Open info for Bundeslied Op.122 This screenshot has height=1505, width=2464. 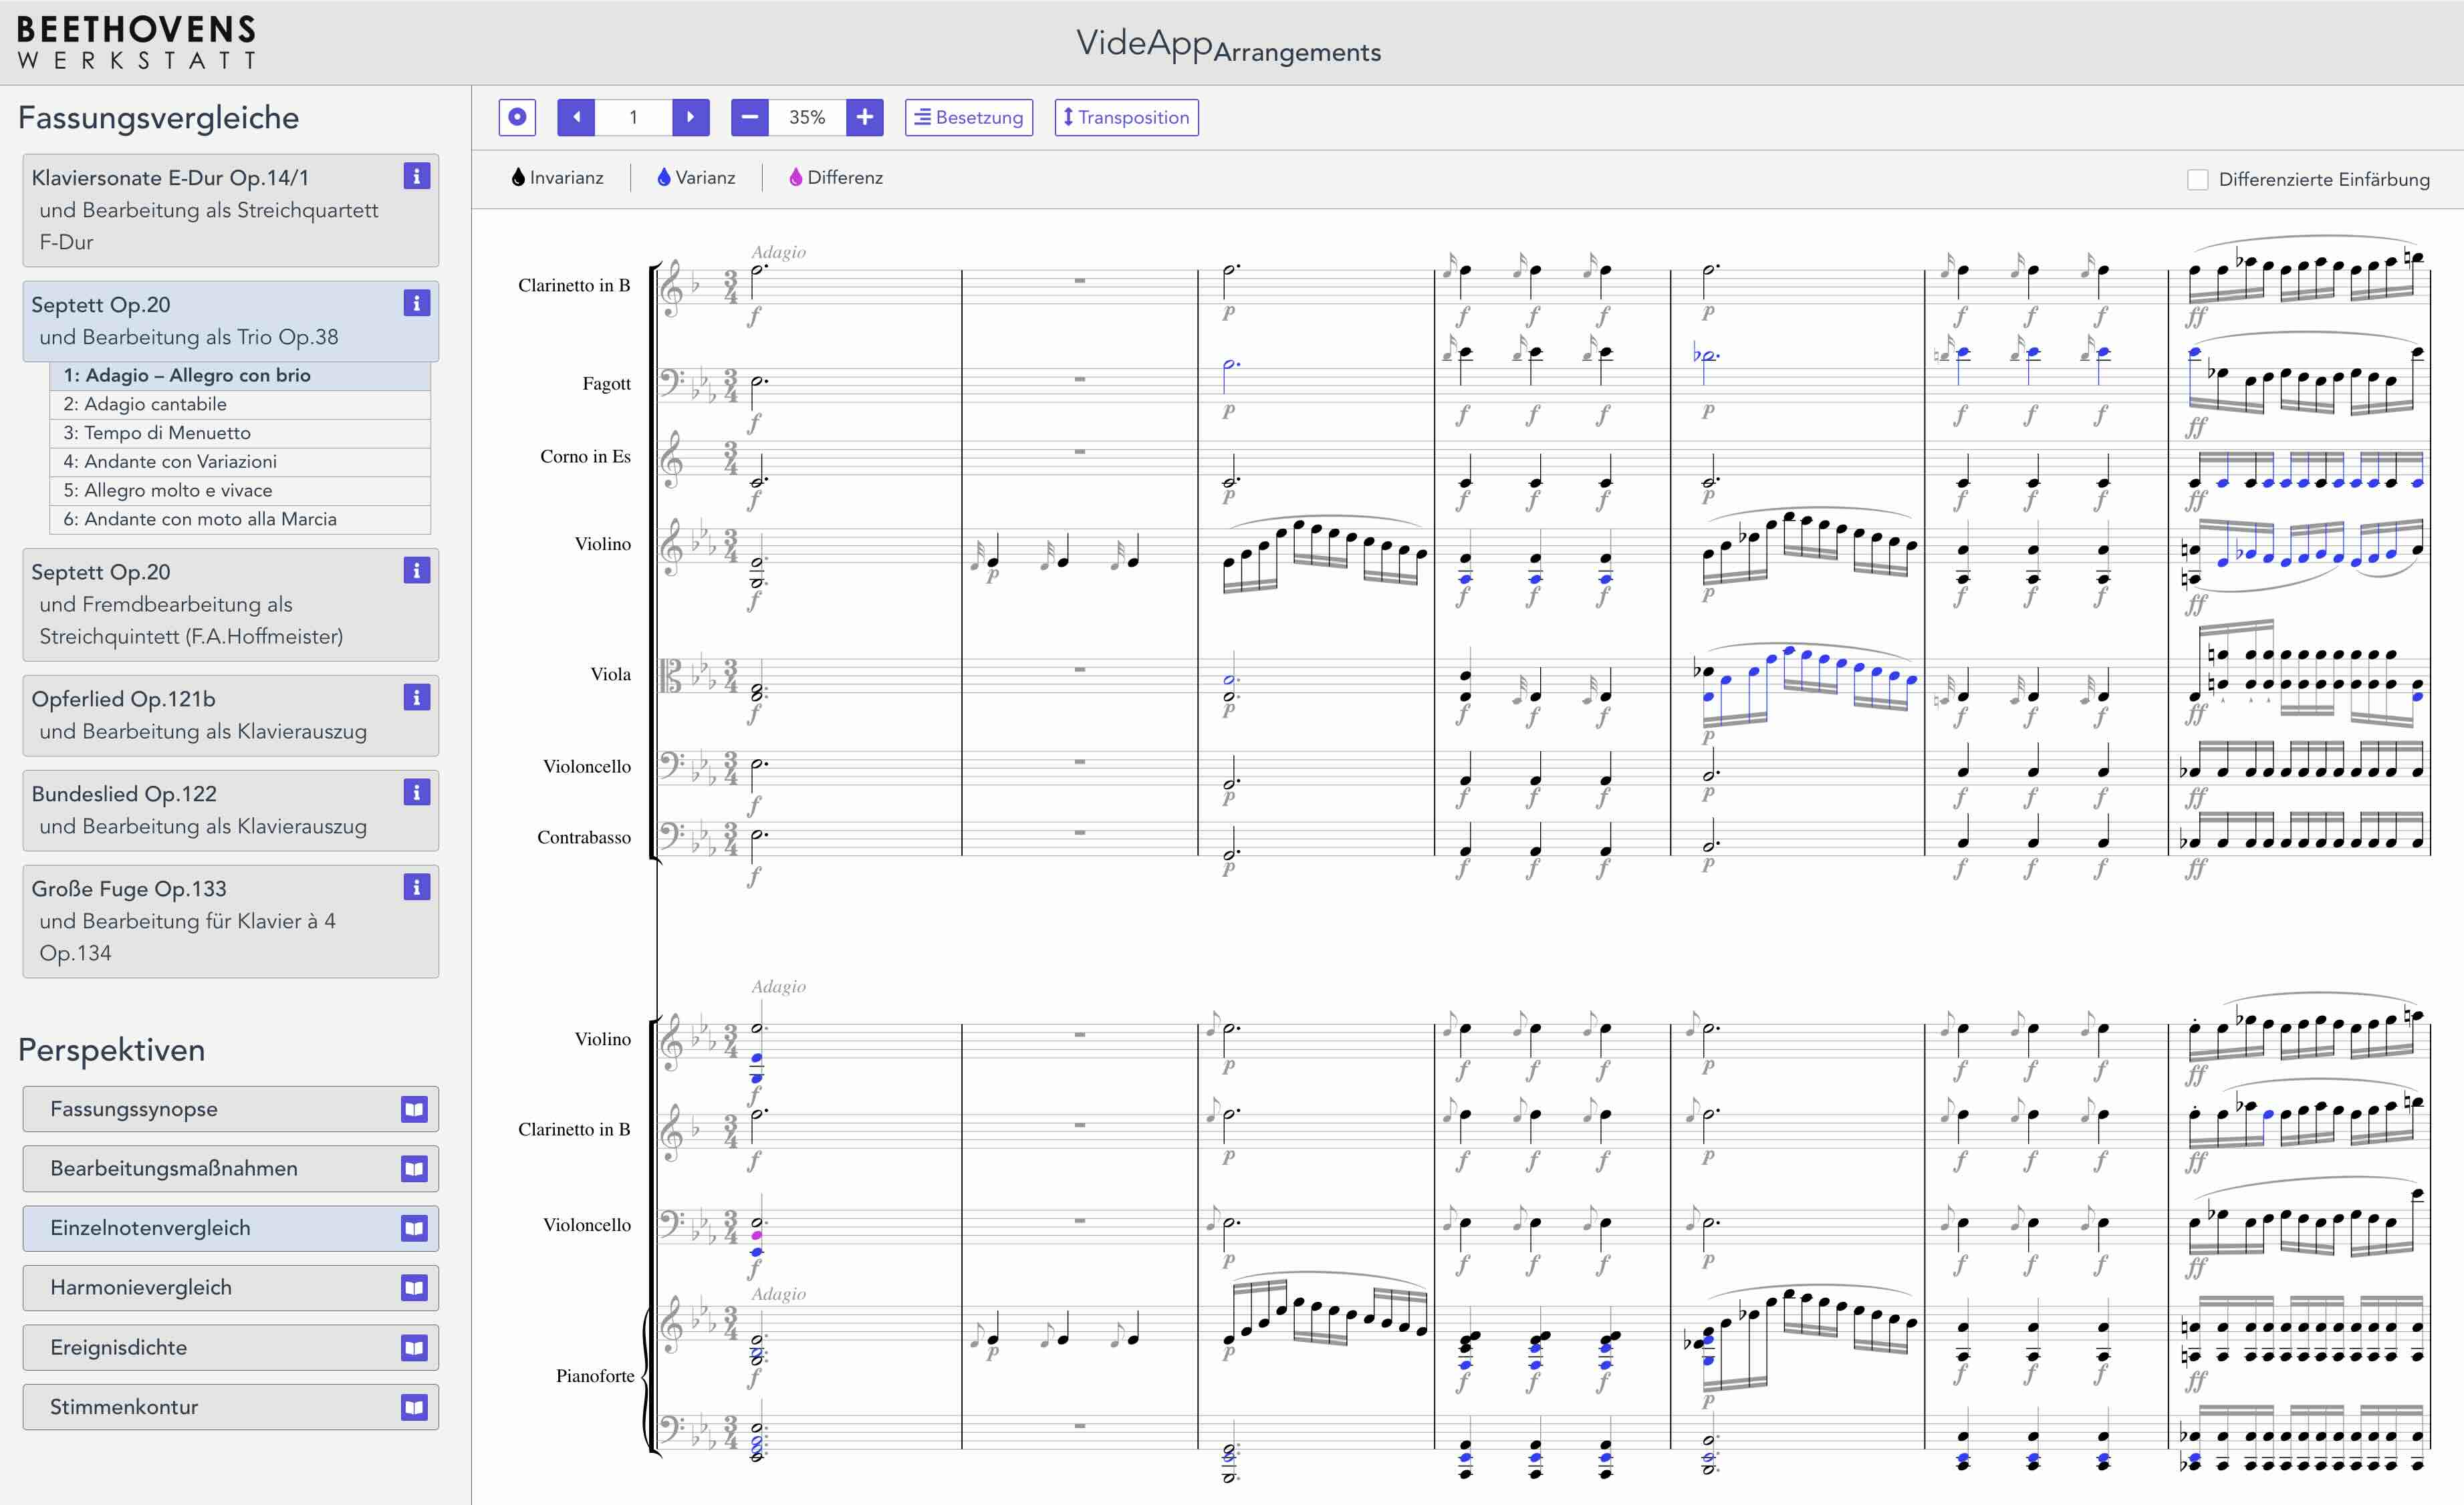point(416,792)
